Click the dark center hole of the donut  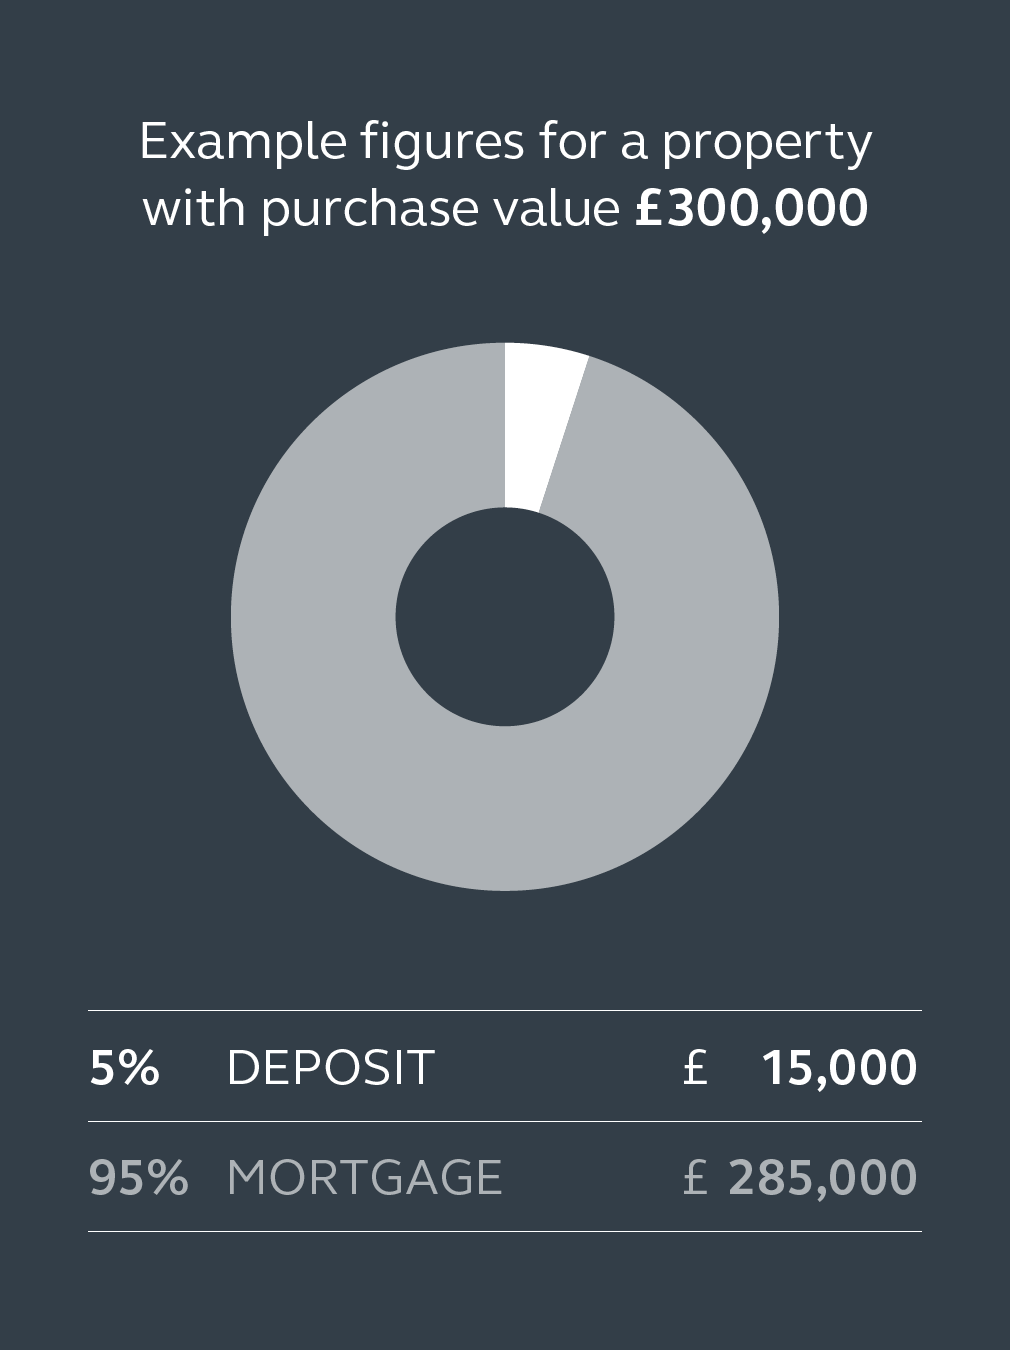pos(505,617)
